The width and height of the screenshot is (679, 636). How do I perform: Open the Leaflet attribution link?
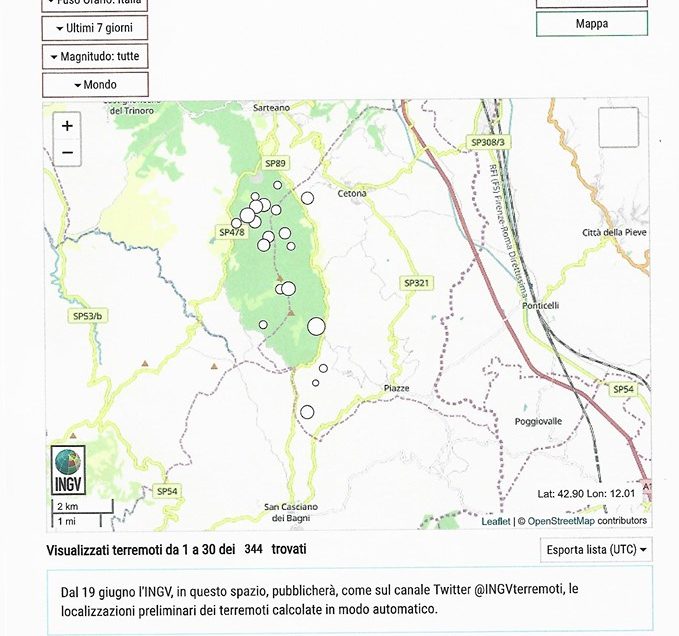click(496, 521)
